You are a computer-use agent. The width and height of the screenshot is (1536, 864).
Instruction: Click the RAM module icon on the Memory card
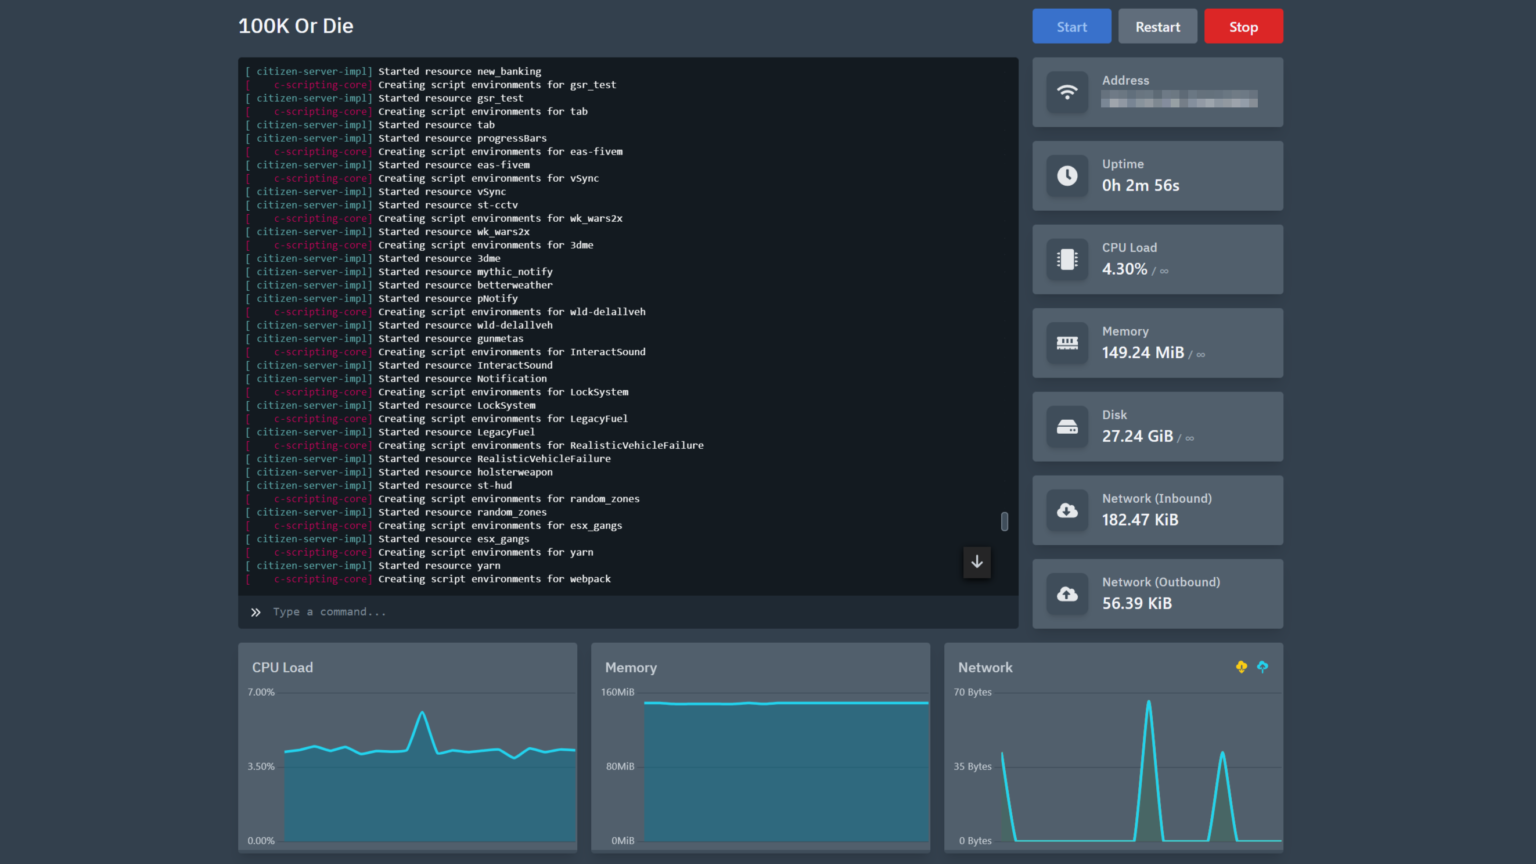click(1067, 343)
